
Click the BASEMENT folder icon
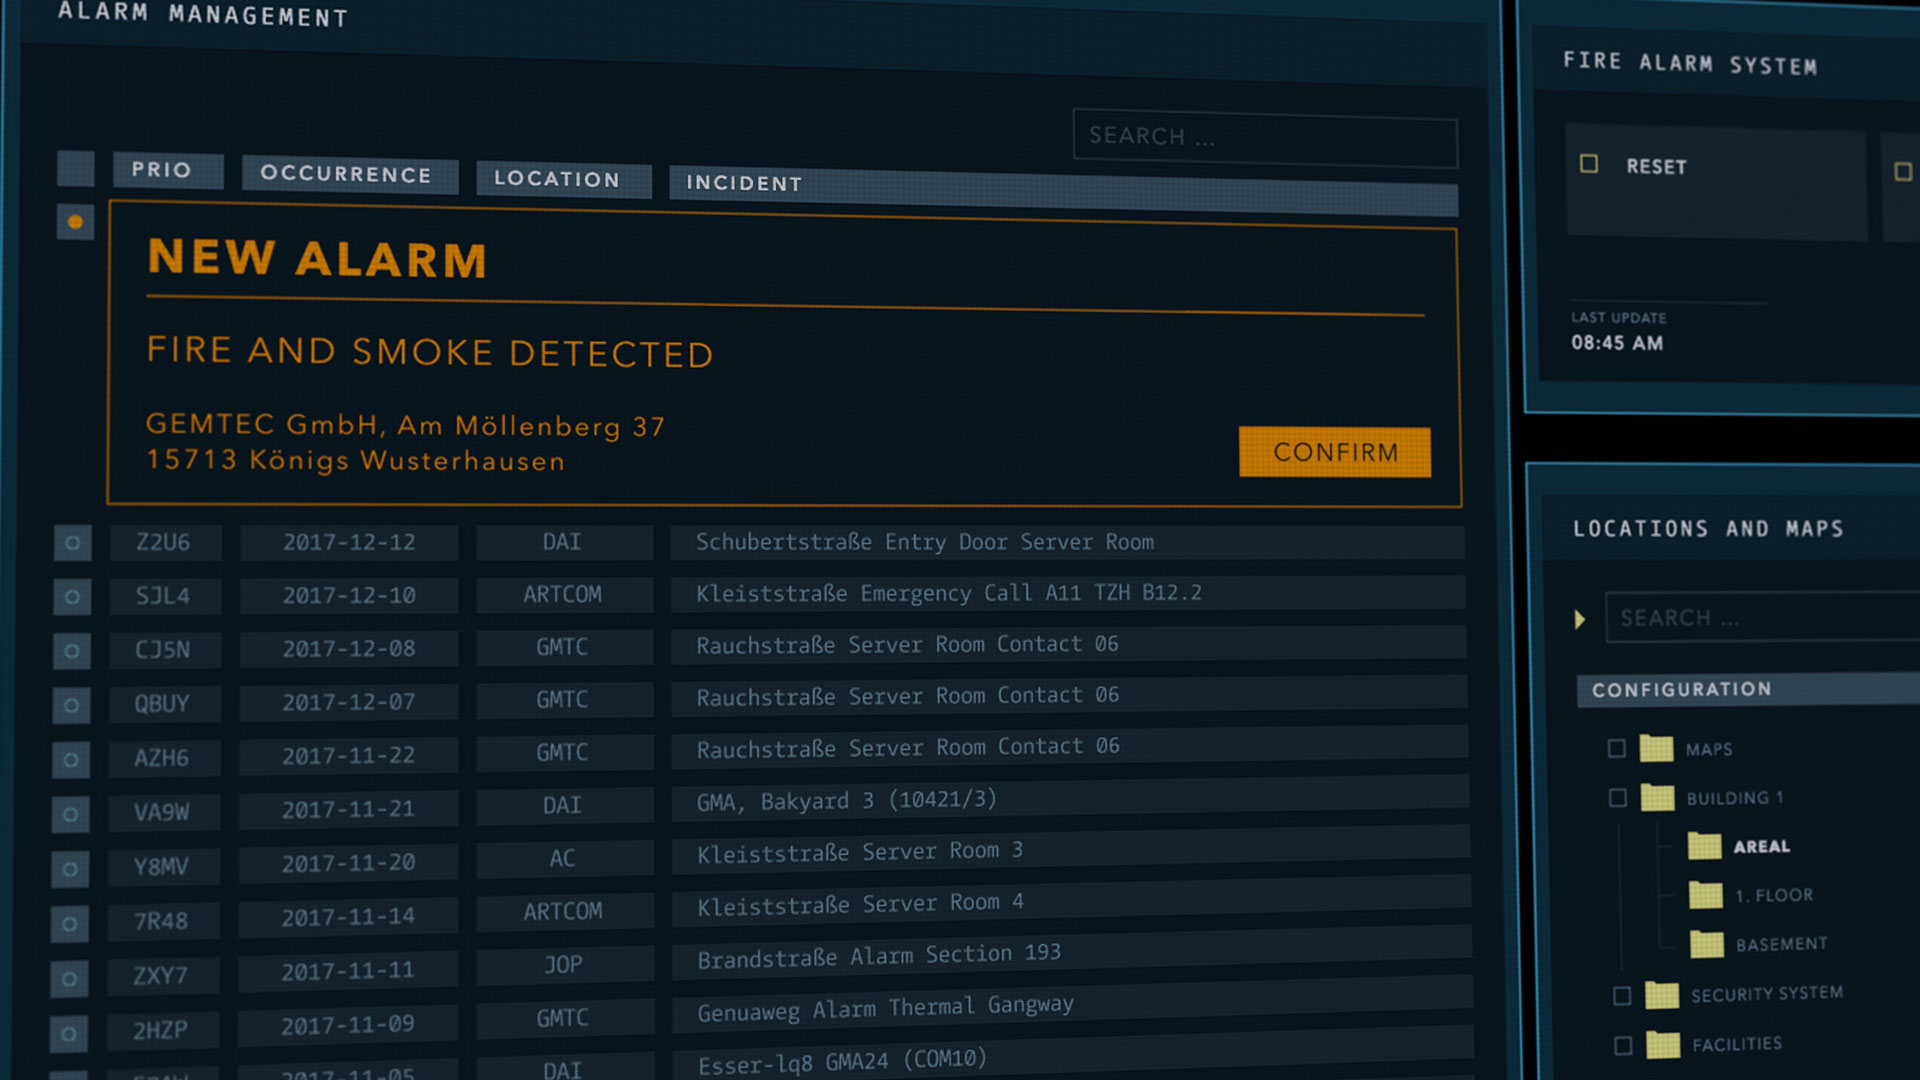click(1706, 943)
